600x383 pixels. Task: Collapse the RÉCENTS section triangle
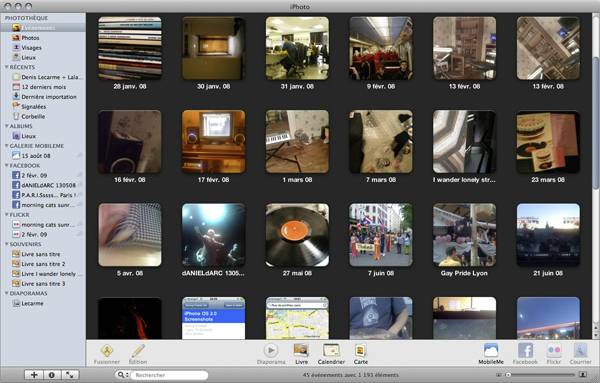[6, 67]
